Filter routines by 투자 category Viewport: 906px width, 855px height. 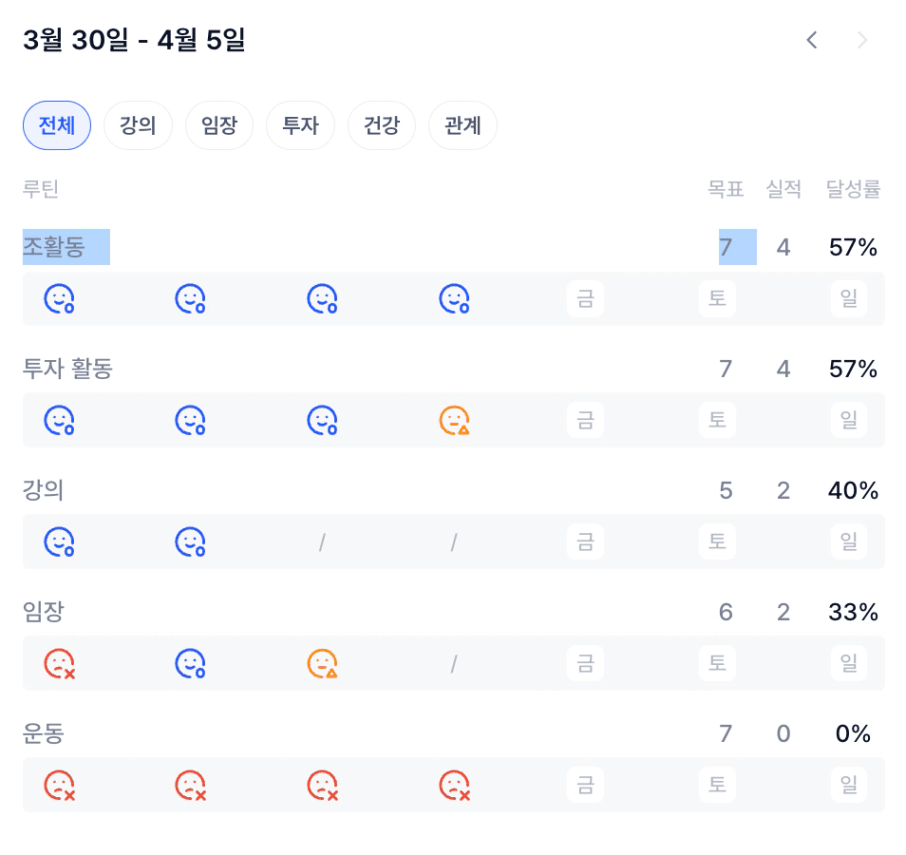point(300,125)
